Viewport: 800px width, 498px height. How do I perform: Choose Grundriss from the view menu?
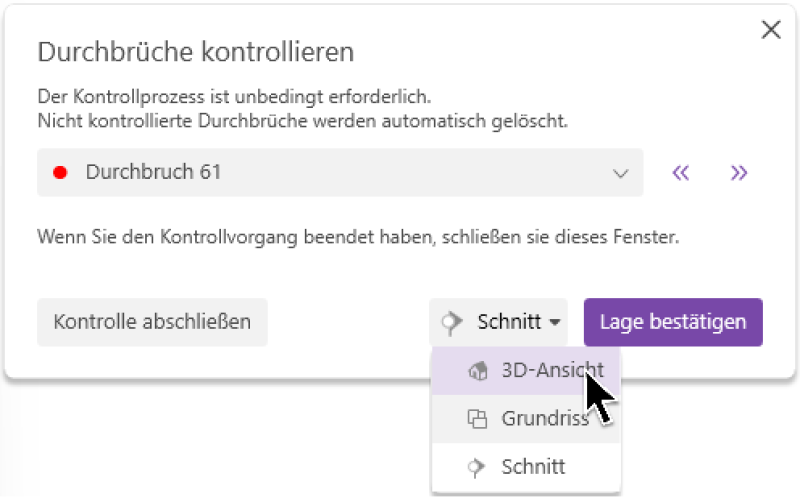544,419
